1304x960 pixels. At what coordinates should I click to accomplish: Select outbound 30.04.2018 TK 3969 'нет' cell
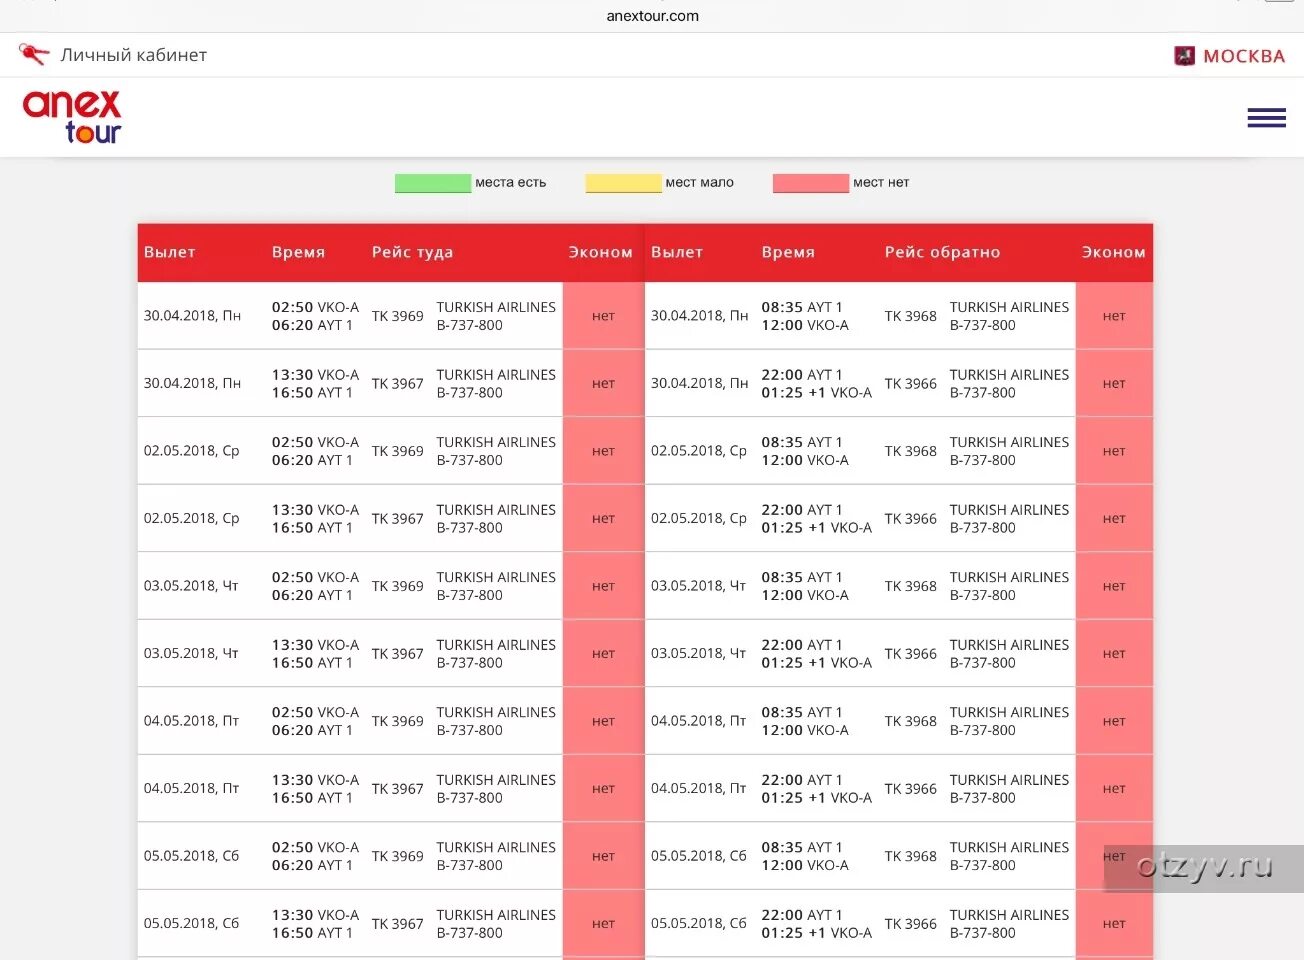point(603,316)
